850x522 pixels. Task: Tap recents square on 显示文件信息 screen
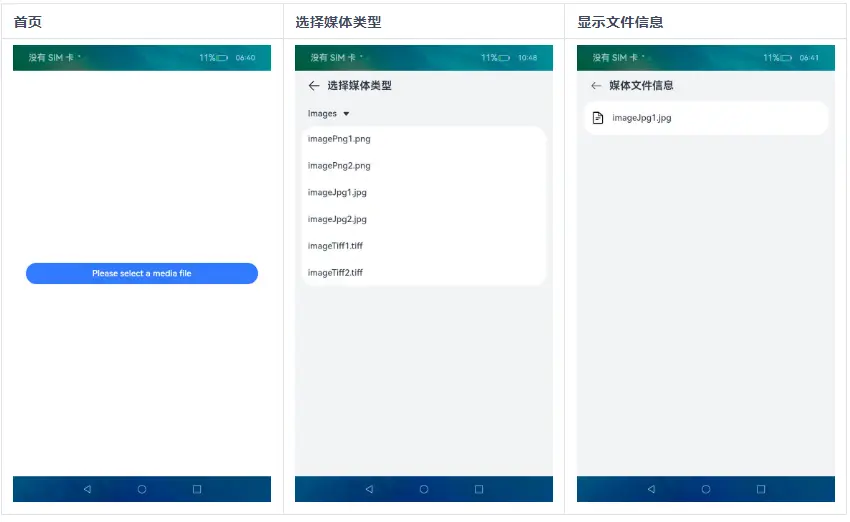[761, 489]
